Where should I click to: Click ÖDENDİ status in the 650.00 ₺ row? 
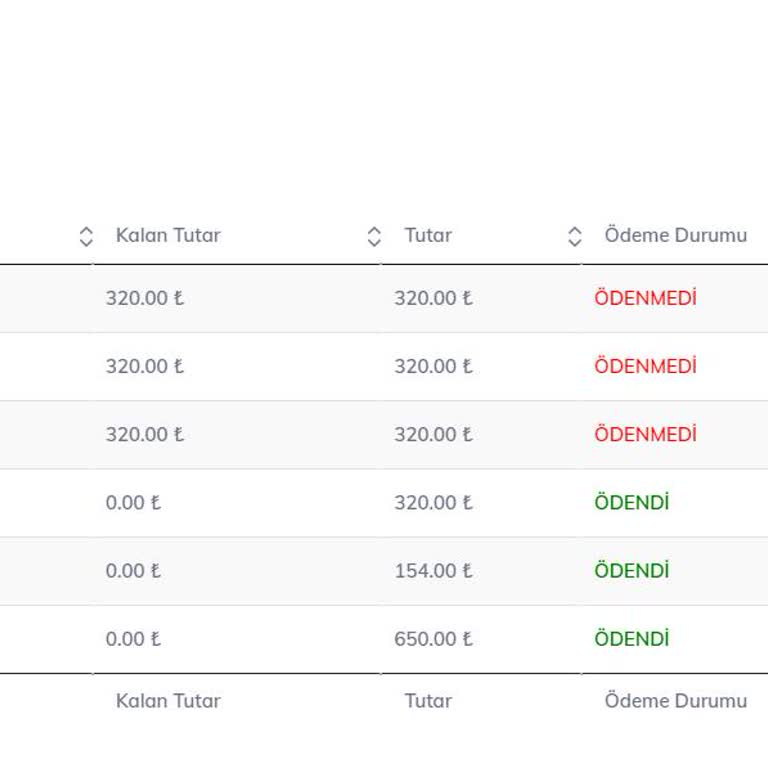pos(631,639)
